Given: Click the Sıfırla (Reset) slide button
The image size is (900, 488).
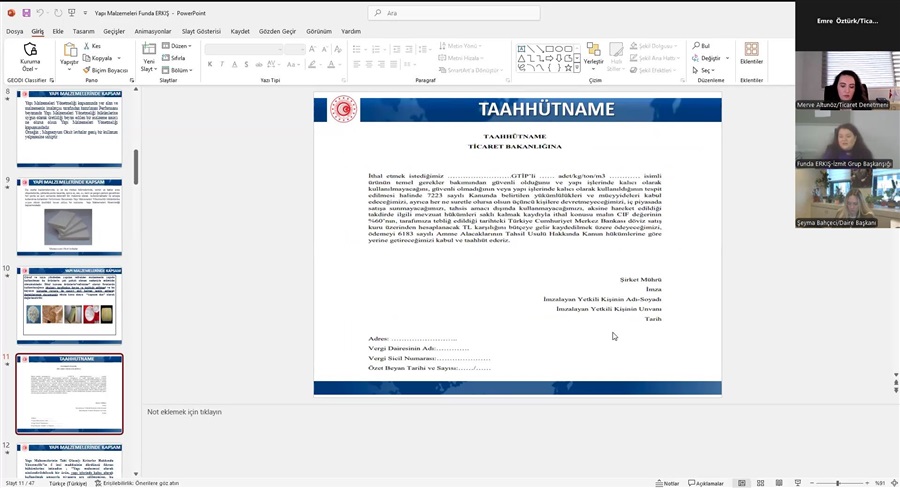Looking at the screenshot, I should (x=176, y=58).
